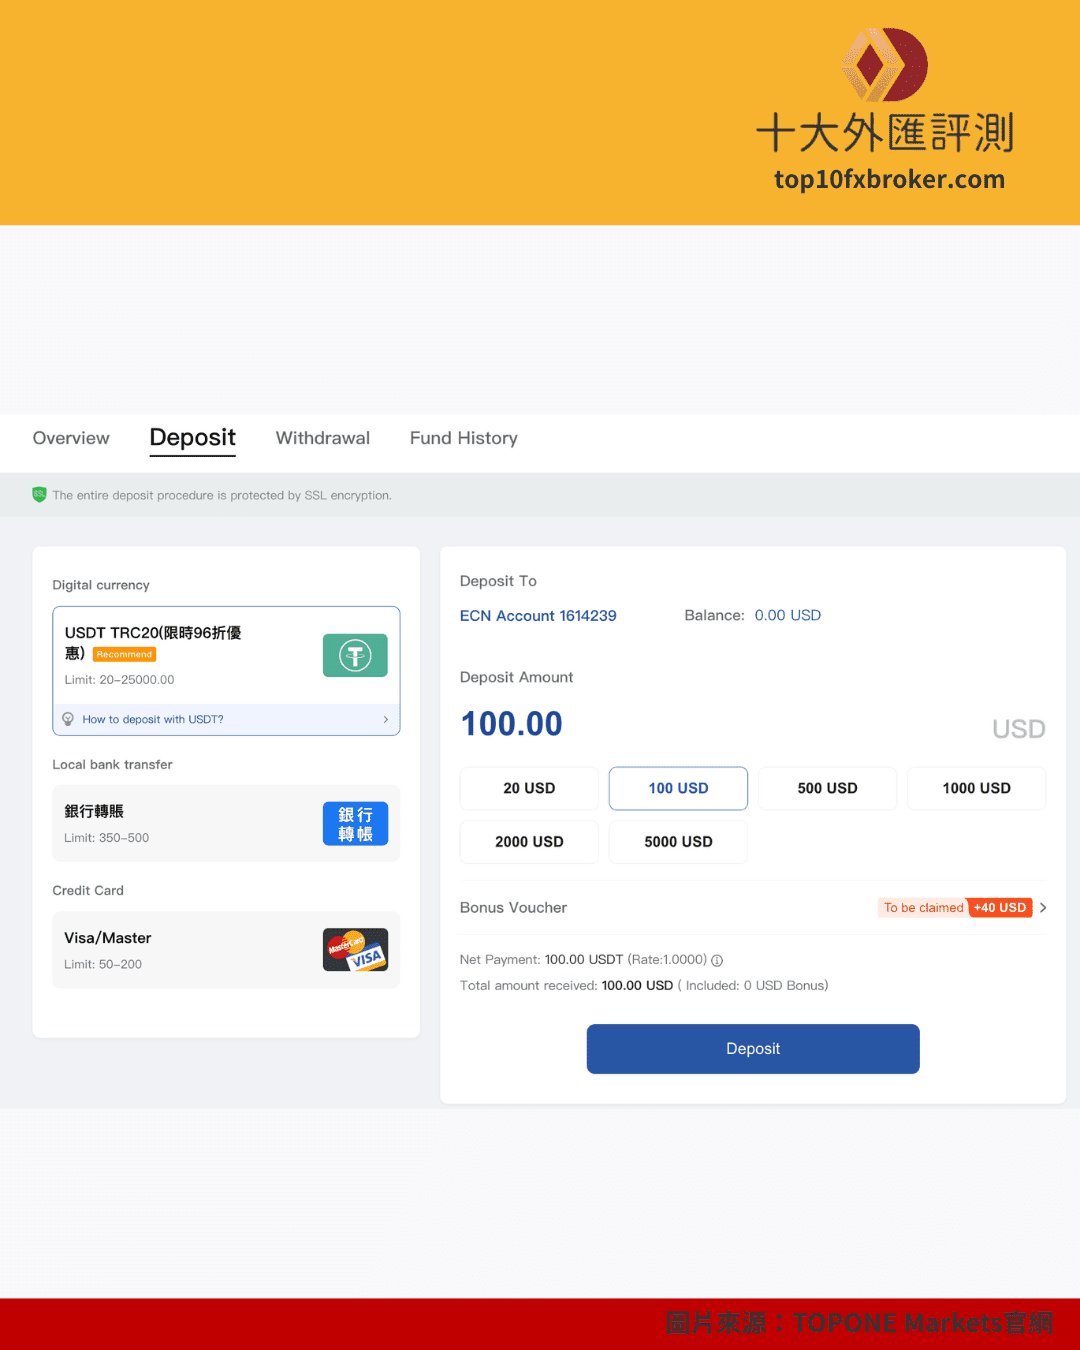Open the Fund History tab

coord(463,438)
